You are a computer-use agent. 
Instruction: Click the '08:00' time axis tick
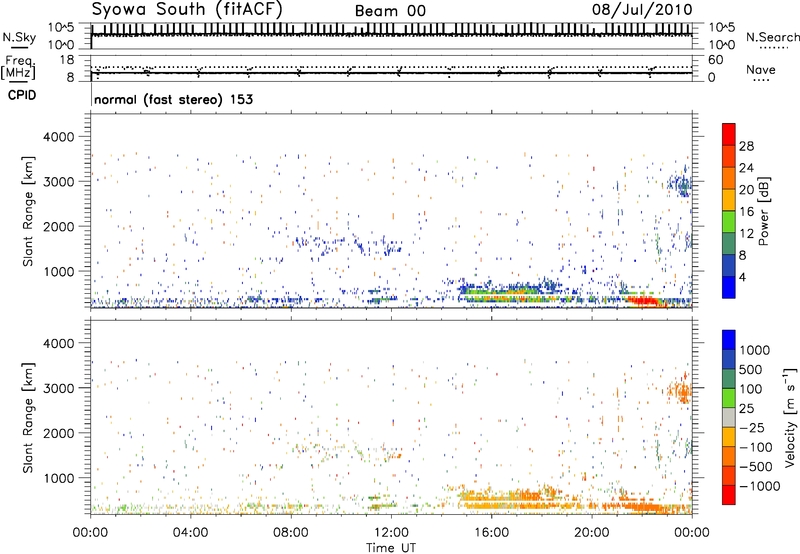pyautogui.click(x=291, y=533)
